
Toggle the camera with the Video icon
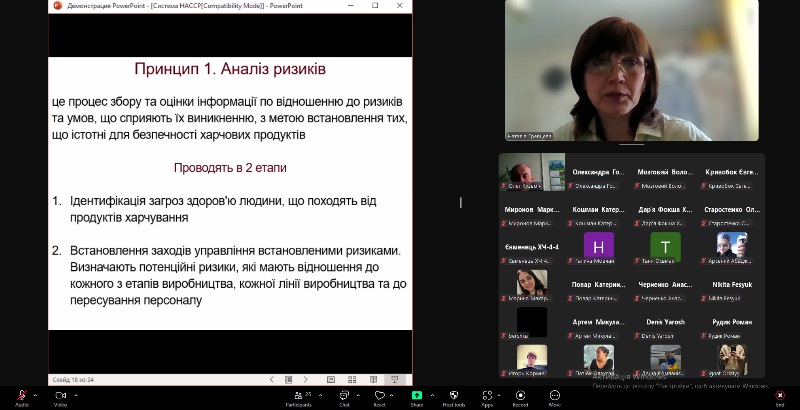pos(60,396)
